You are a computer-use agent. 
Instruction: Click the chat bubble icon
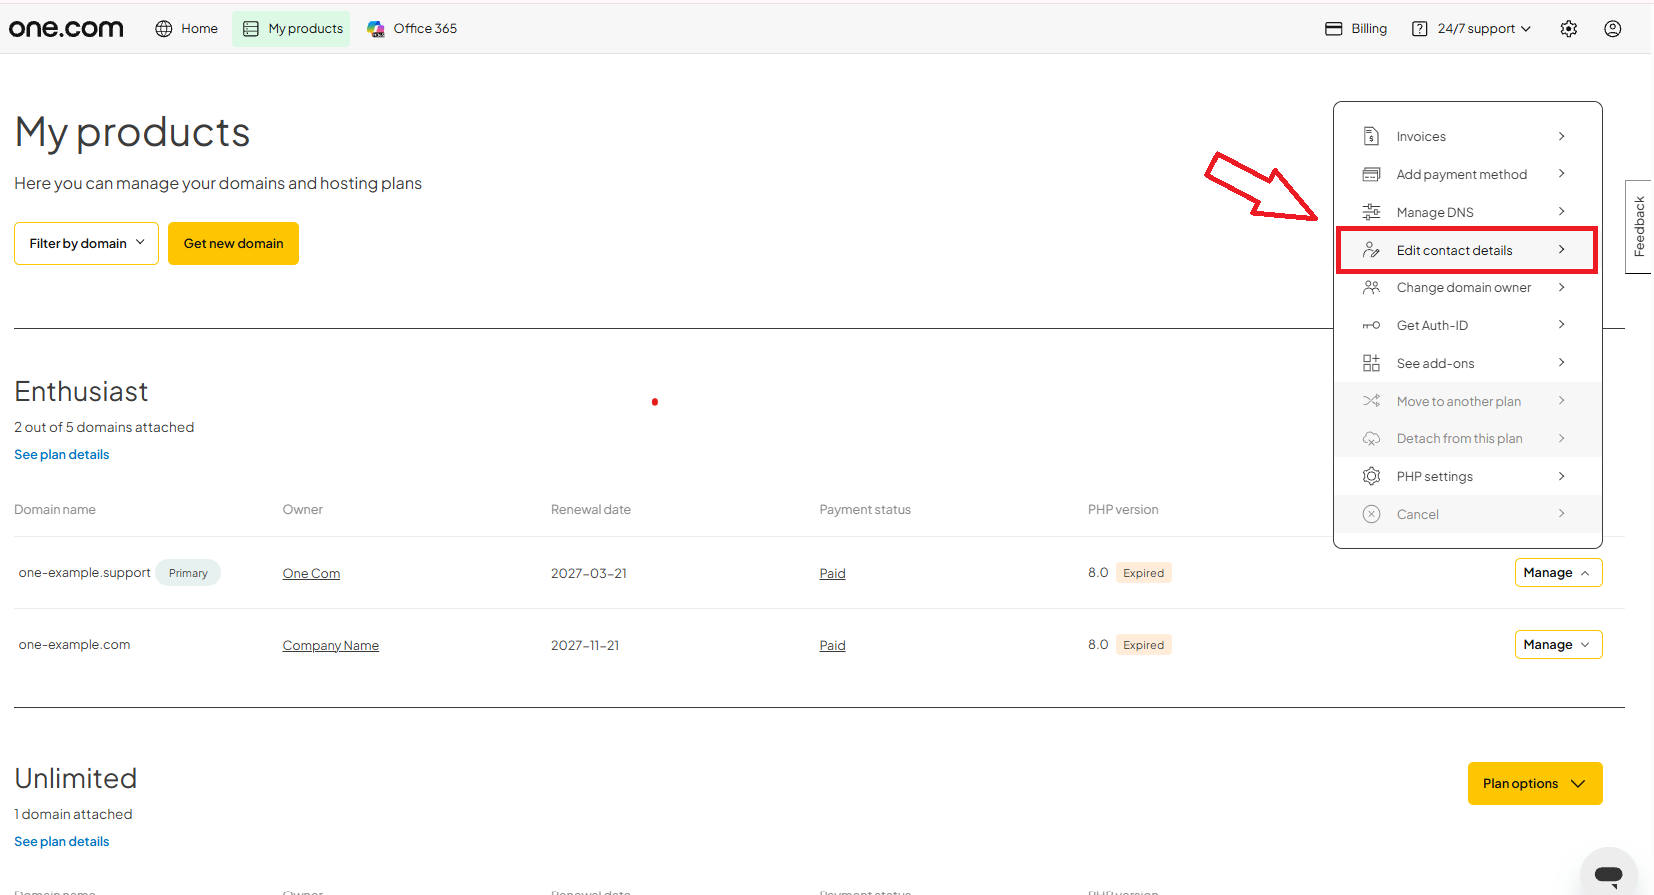click(1608, 874)
